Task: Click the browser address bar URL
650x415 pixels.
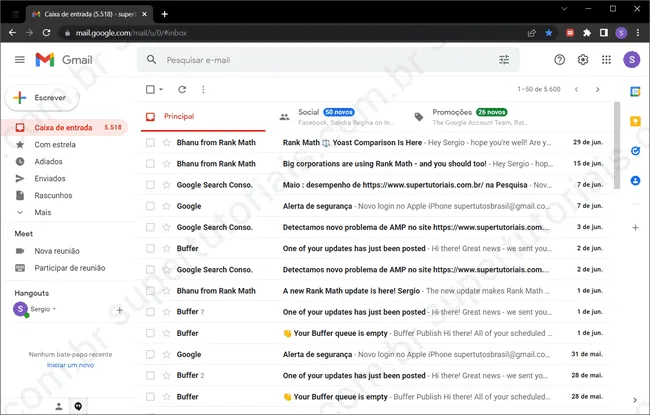Action: (x=131, y=33)
